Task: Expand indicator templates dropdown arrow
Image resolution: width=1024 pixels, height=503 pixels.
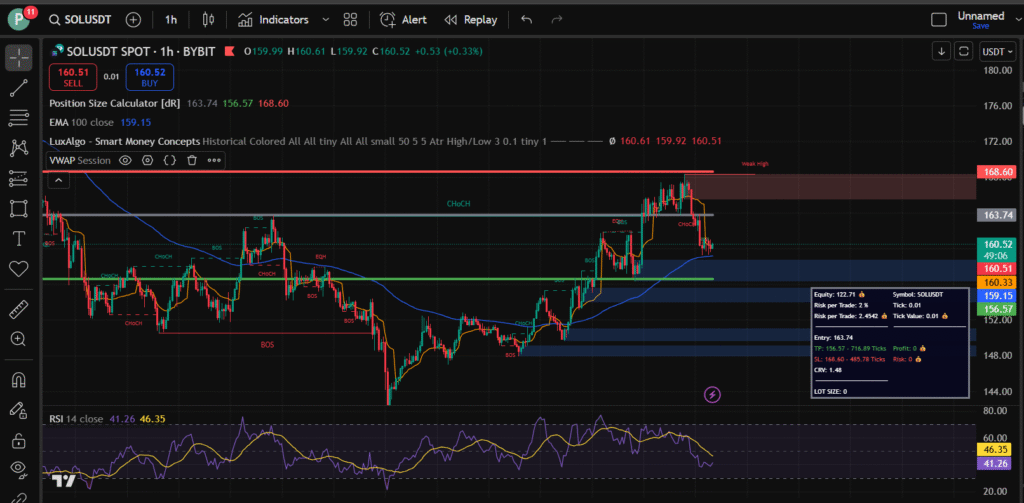Action: (x=326, y=20)
